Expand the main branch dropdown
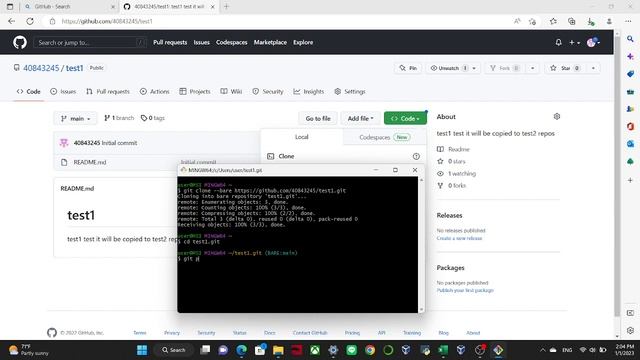The width and height of the screenshot is (640, 360). [76, 118]
